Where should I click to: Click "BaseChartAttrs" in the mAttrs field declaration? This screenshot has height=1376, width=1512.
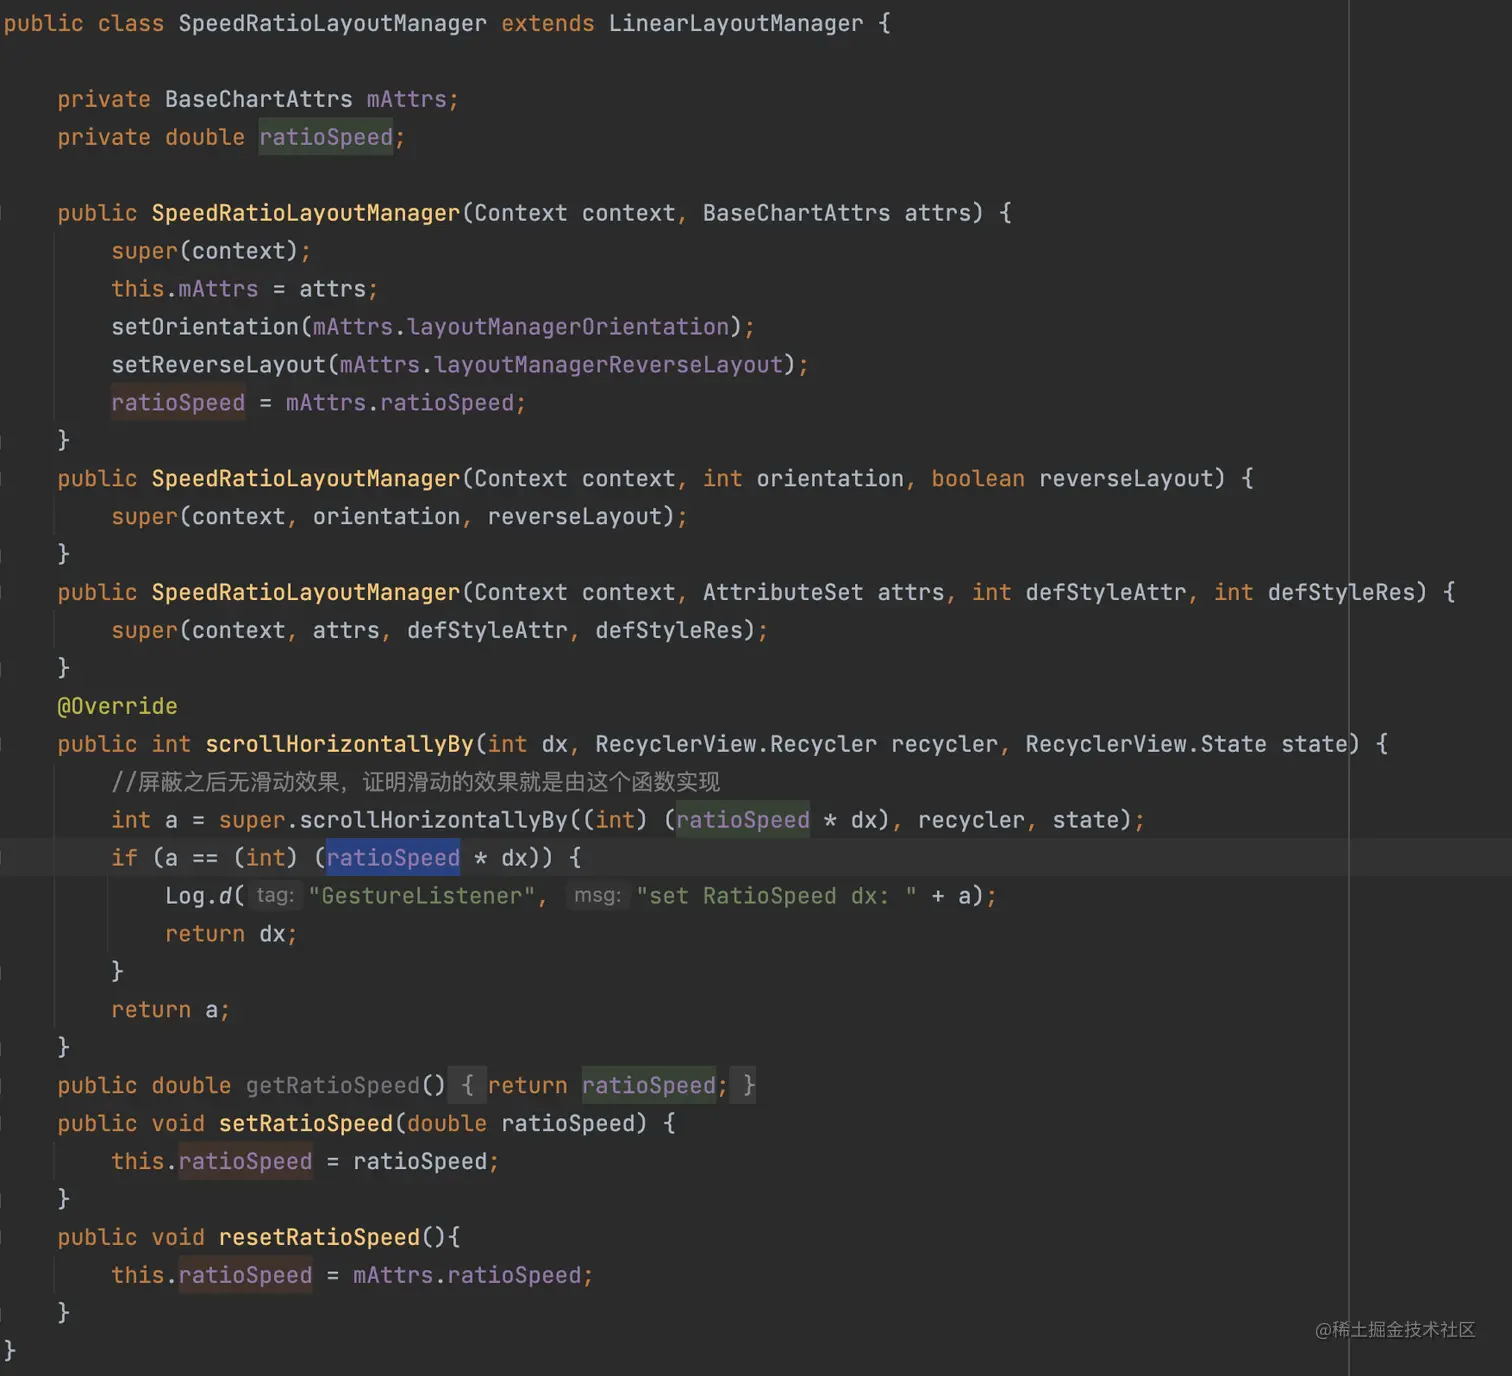(258, 99)
